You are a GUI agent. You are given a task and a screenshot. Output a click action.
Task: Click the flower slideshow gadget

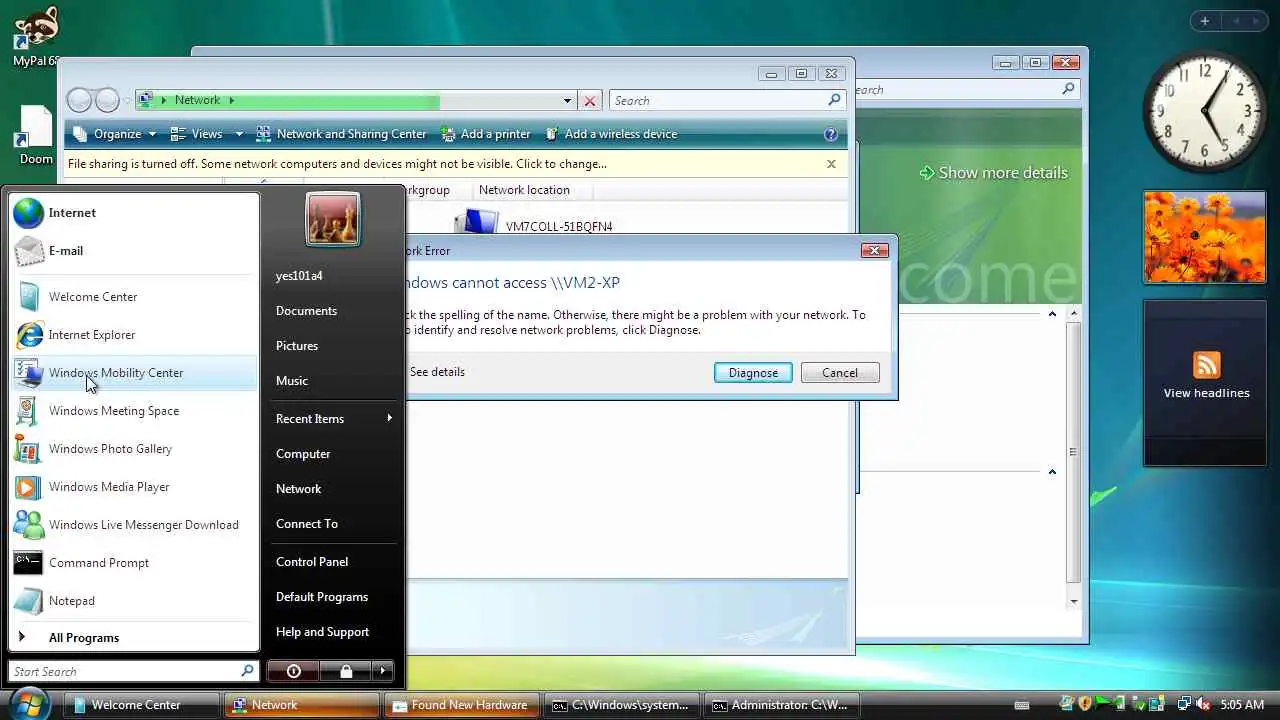click(x=1205, y=237)
